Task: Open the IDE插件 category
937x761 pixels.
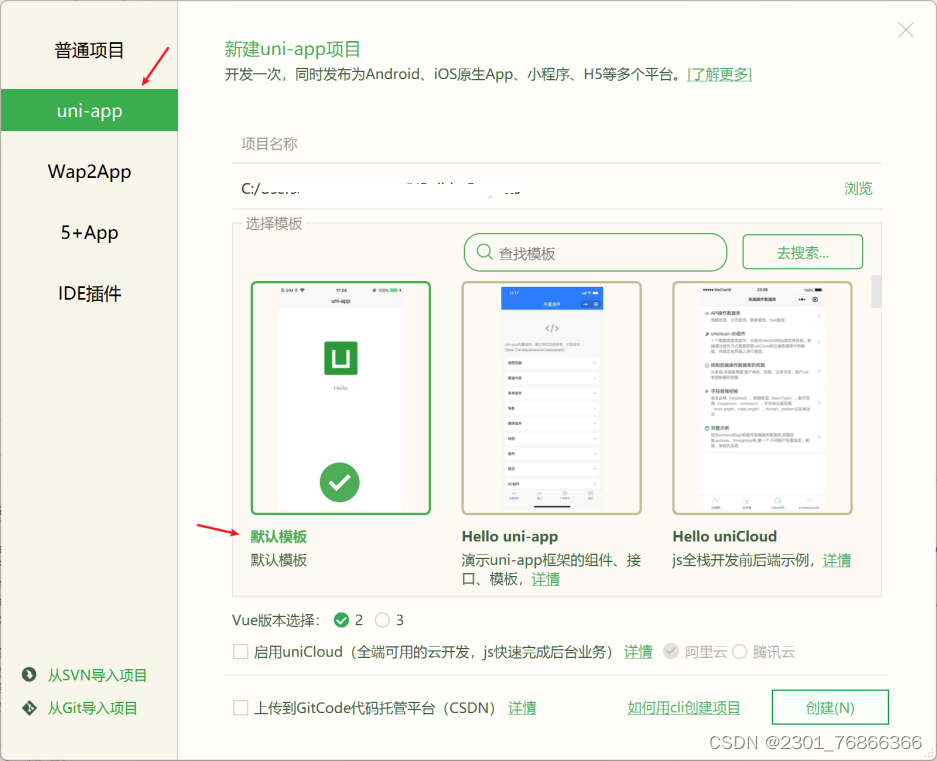Action: (89, 293)
